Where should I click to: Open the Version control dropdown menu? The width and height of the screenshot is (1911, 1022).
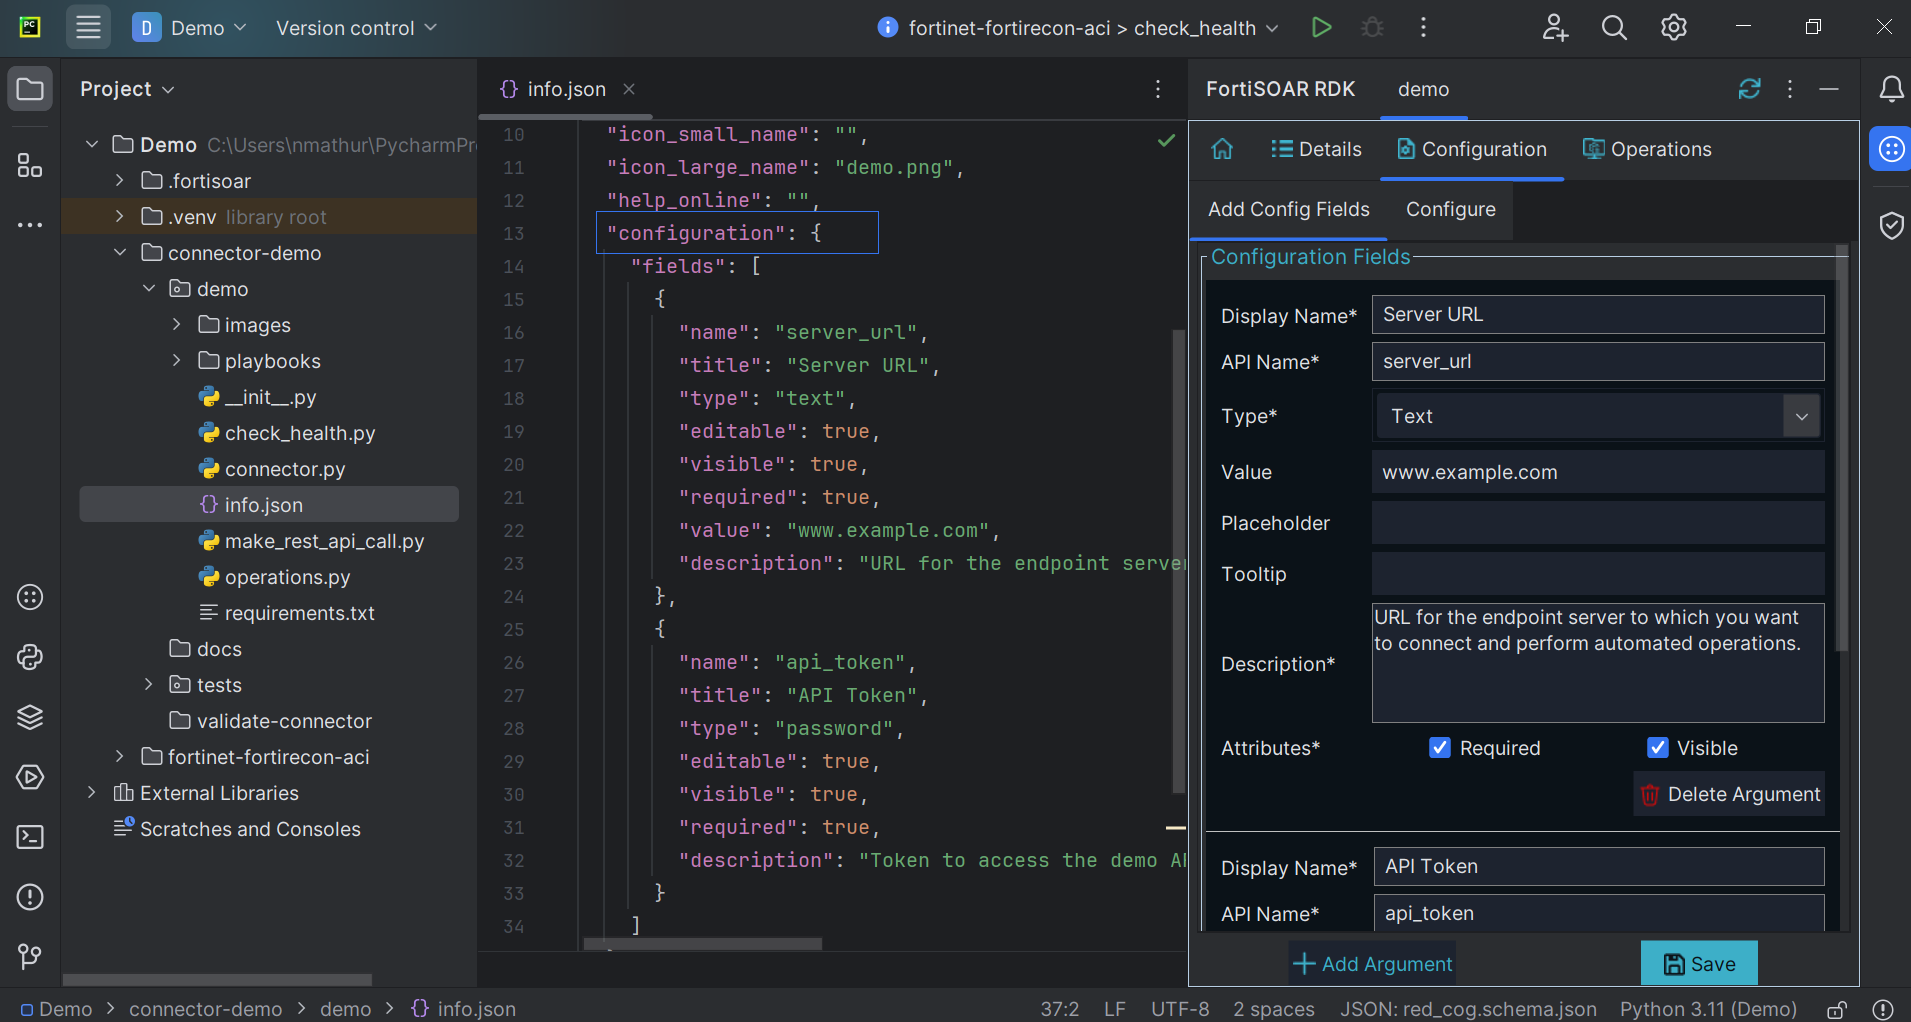pyautogui.click(x=356, y=28)
